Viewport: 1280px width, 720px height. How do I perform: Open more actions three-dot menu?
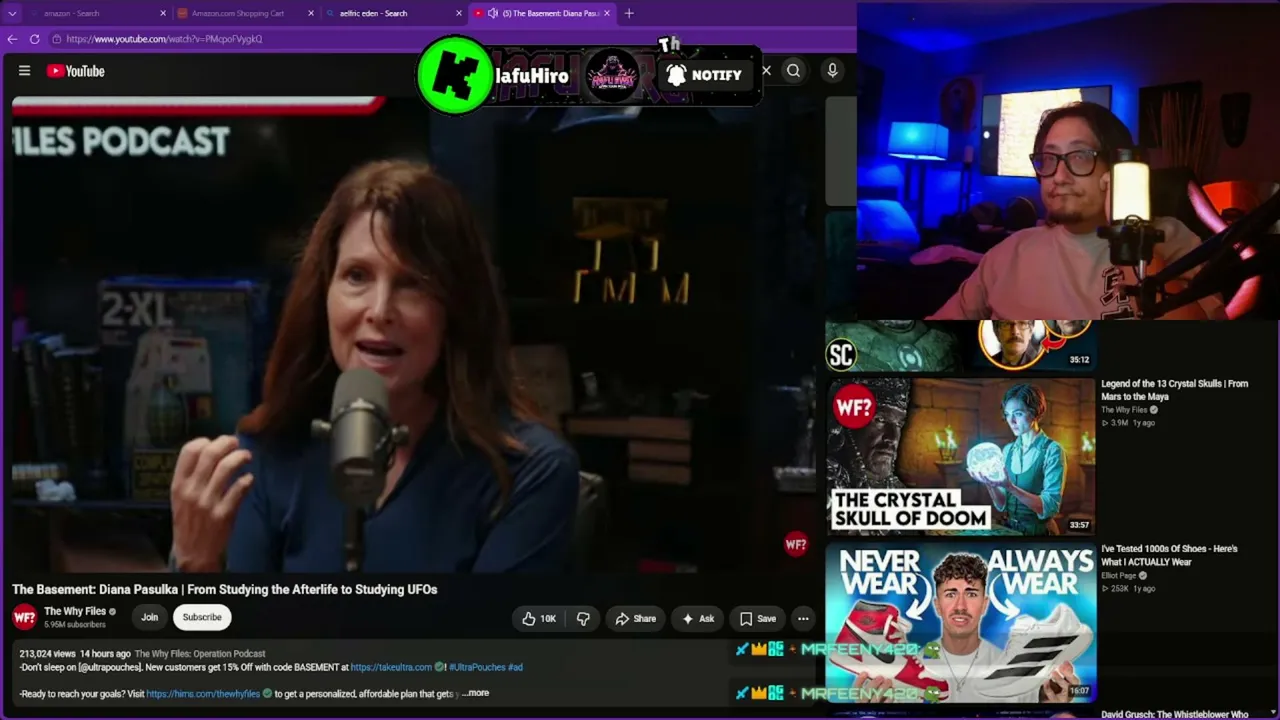click(x=803, y=619)
